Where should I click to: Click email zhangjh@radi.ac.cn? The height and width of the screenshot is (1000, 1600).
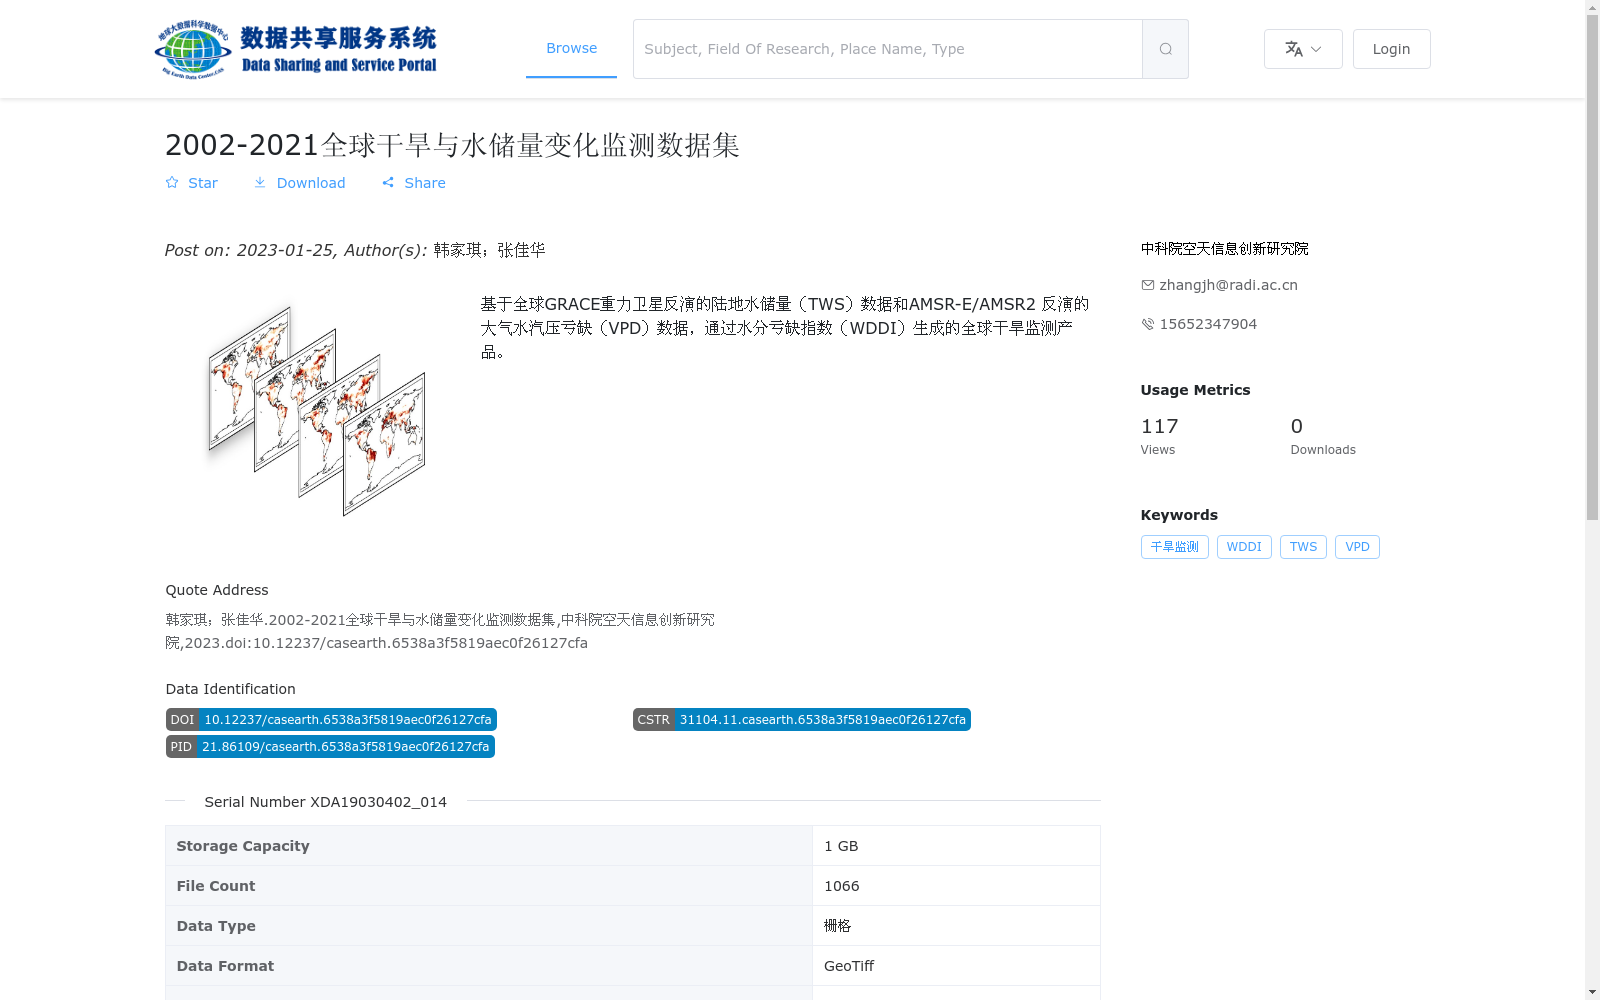click(1228, 285)
